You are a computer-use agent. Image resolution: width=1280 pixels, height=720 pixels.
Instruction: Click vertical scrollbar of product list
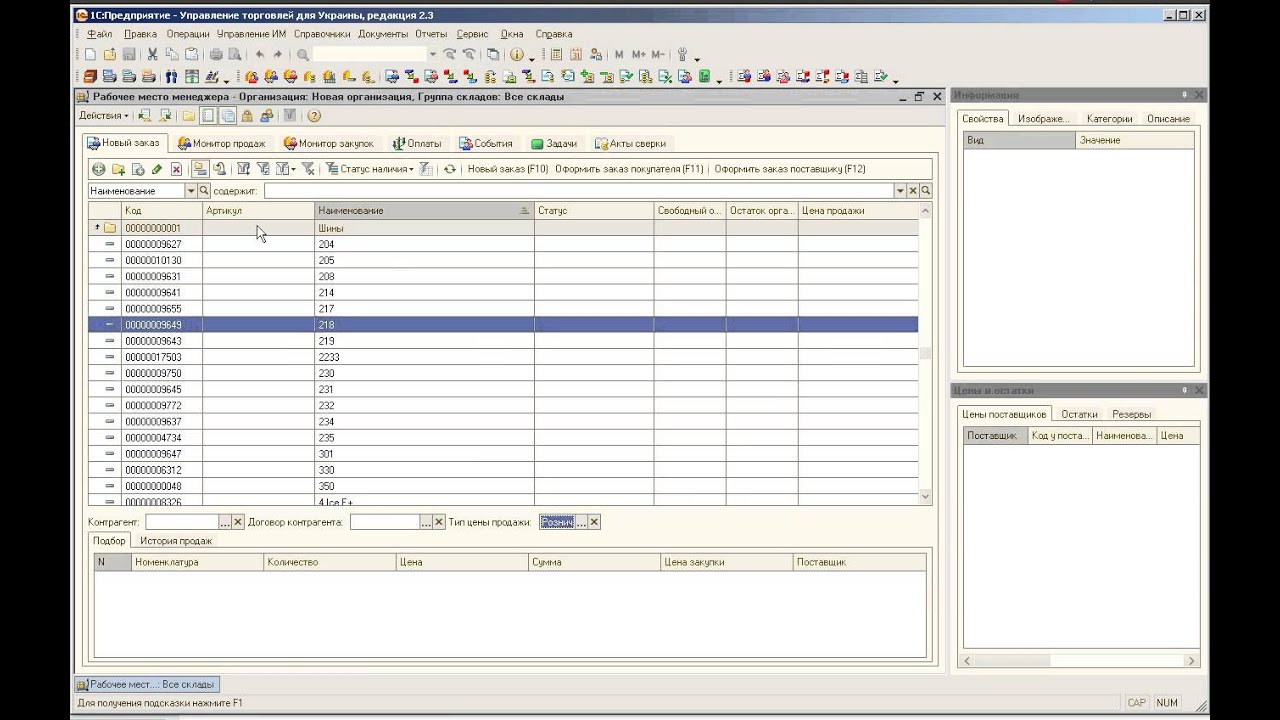point(925,353)
